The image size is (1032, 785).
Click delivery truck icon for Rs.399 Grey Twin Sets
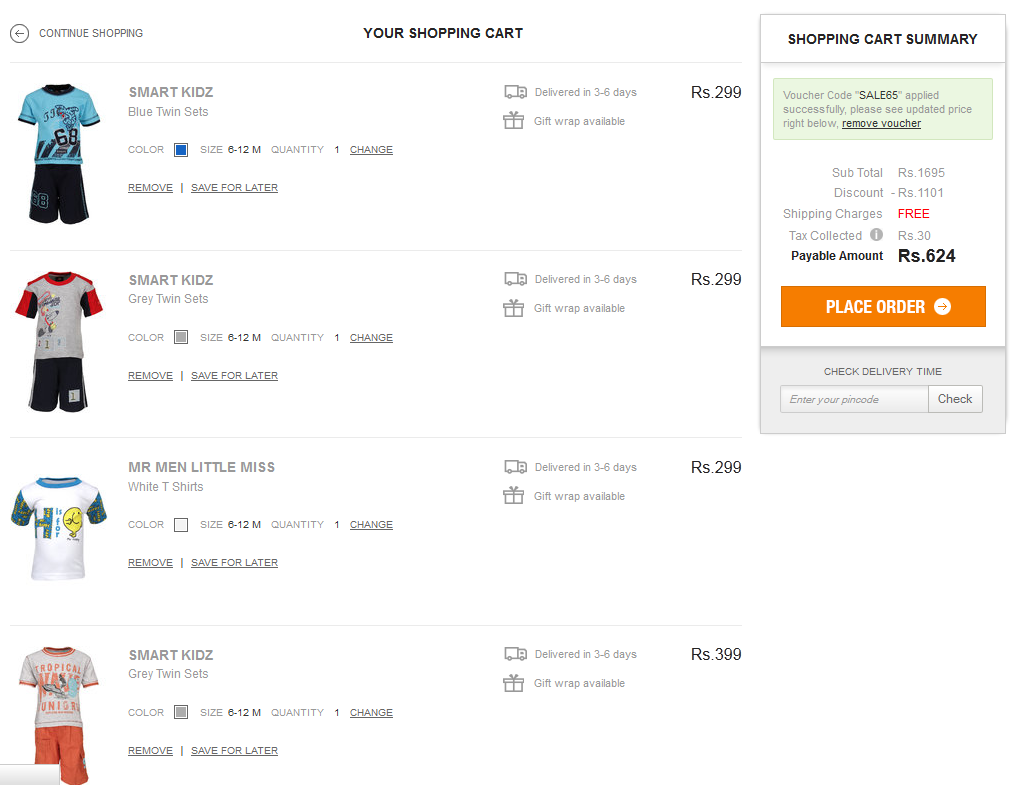[x=515, y=654]
